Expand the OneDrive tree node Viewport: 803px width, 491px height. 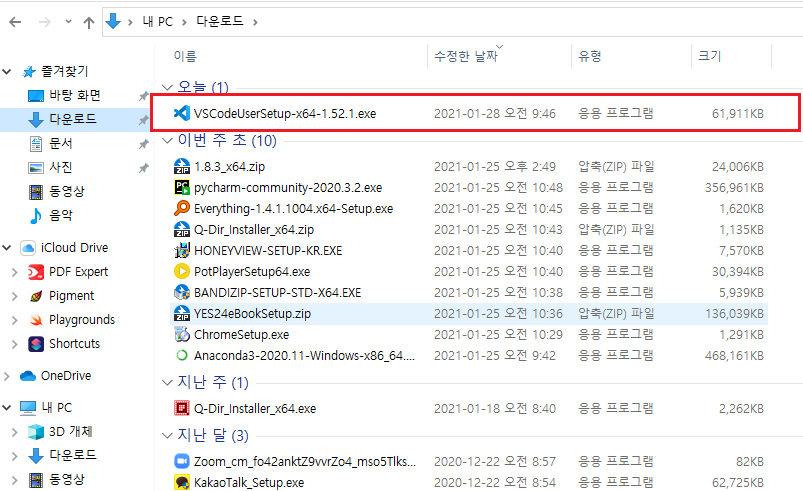click(x=7, y=376)
